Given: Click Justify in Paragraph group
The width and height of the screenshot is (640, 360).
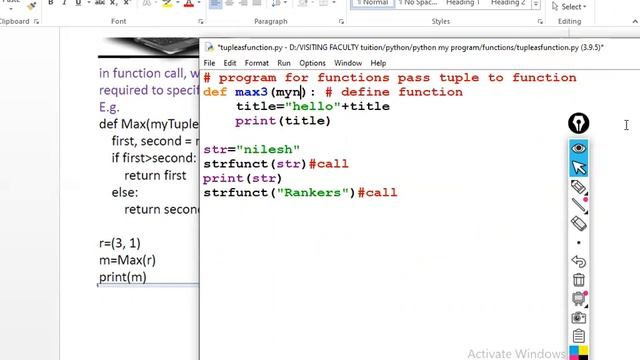Looking at the screenshot, I should click(x=257, y=3).
